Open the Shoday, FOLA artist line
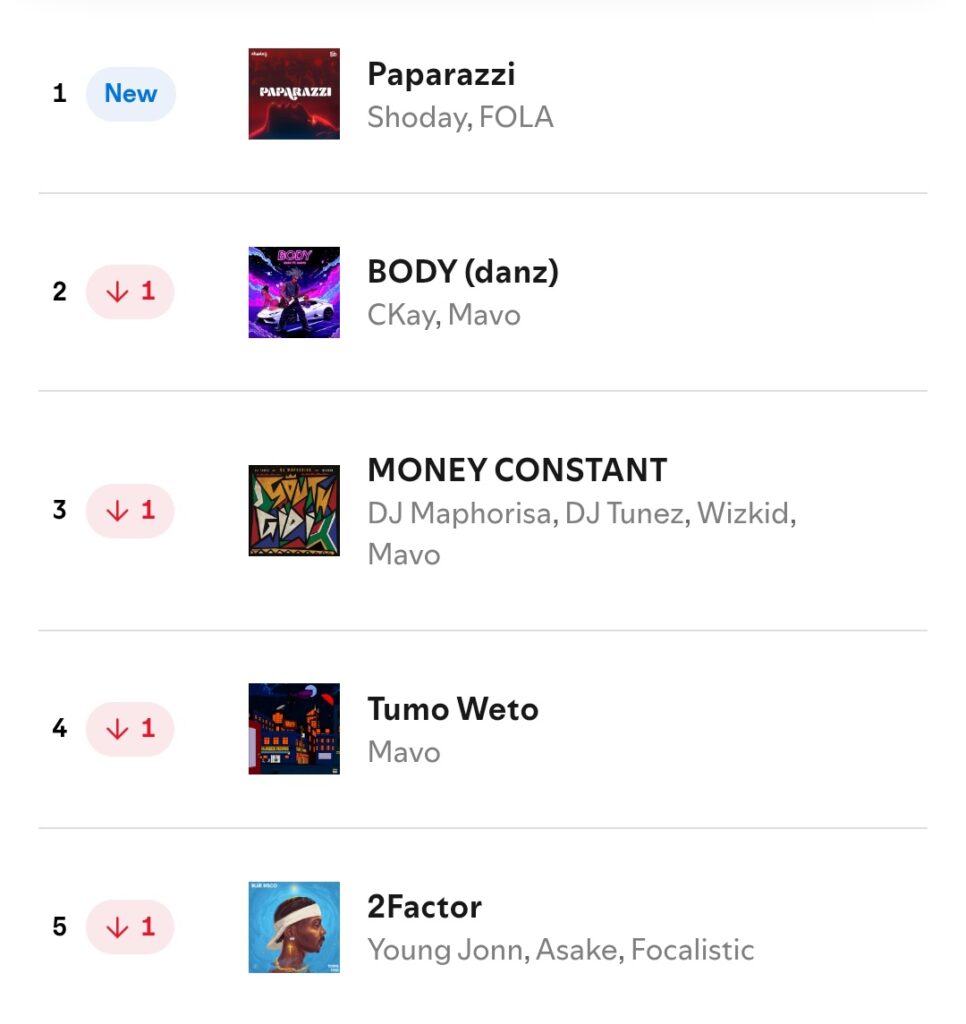This screenshot has width=966, height=1024. [x=460, y=117]
